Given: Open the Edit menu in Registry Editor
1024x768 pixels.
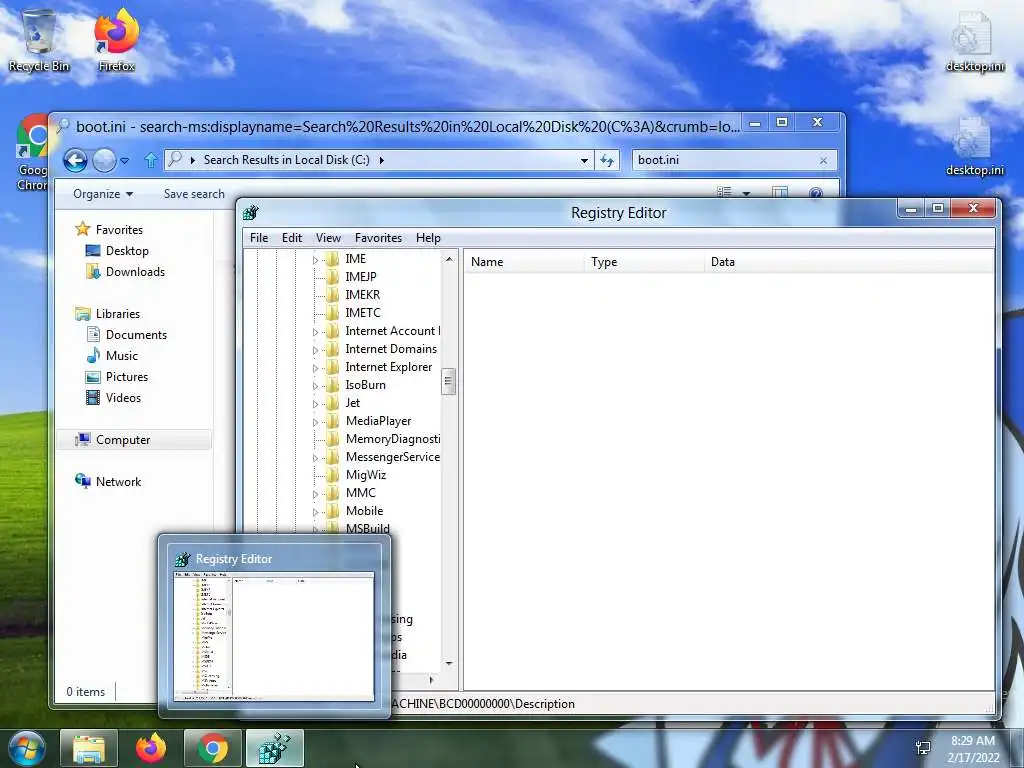Looking at the screenshot, I should pyautogui.click(x=292, y=238).
